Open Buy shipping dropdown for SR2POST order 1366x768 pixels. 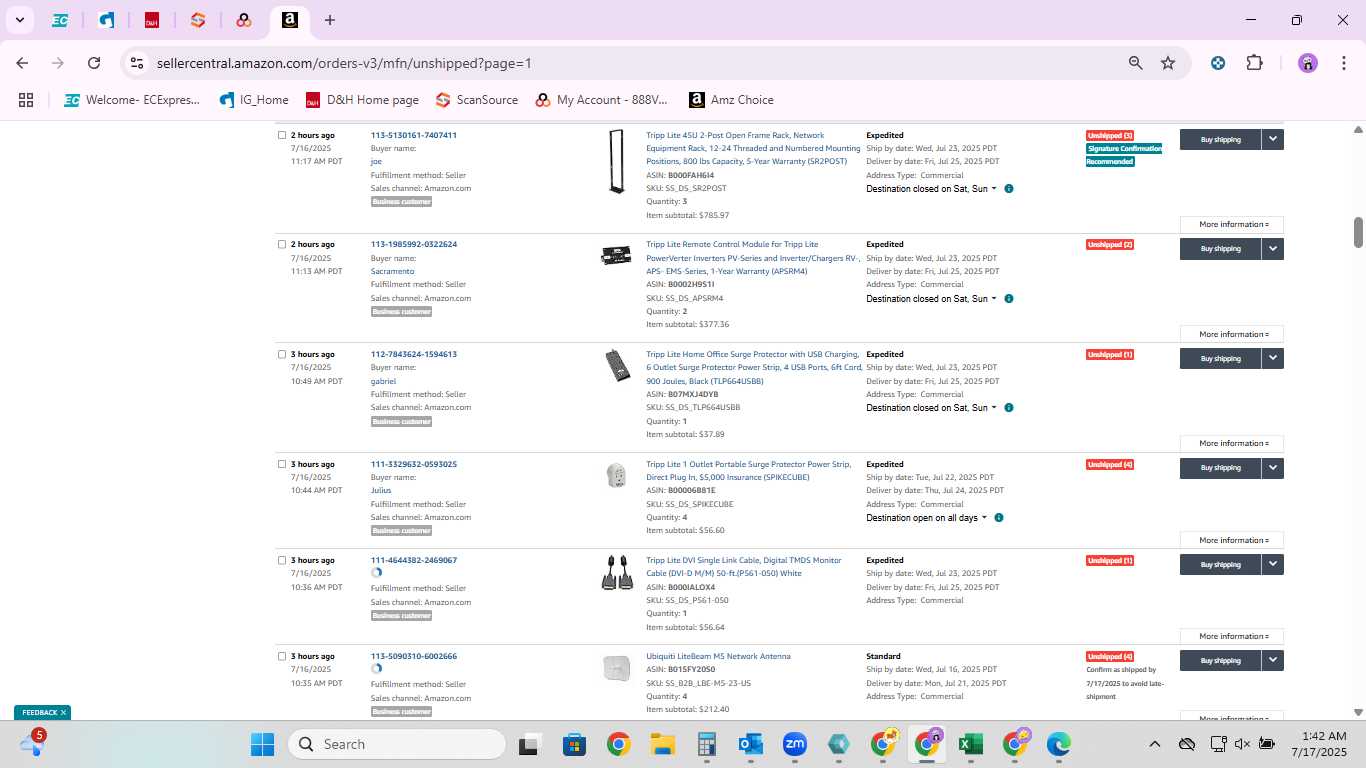pyautogui.click(x=1272, y=140)
